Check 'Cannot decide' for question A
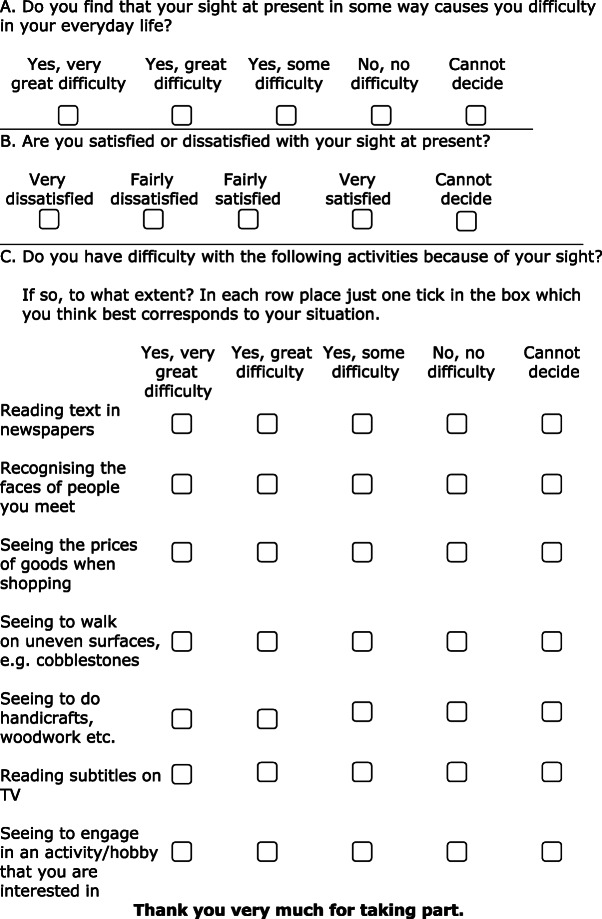602x919 pixels. pyautogui.click(x=476, y=115)
